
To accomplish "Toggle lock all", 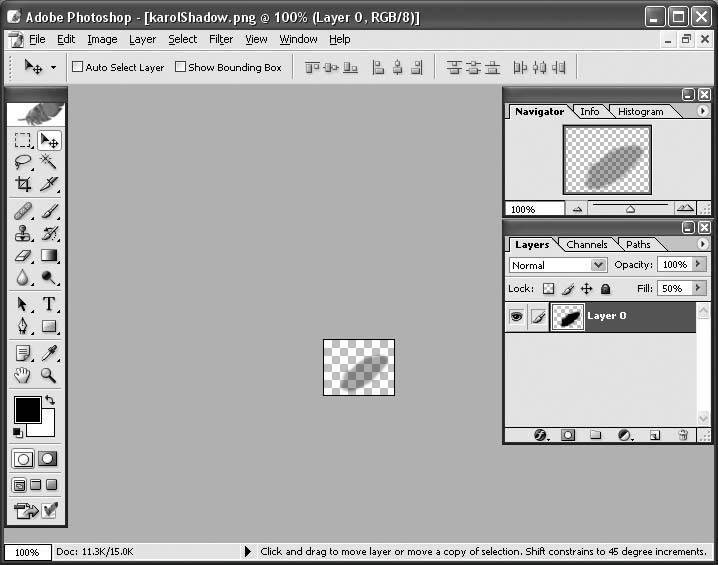I will point(605,288).
